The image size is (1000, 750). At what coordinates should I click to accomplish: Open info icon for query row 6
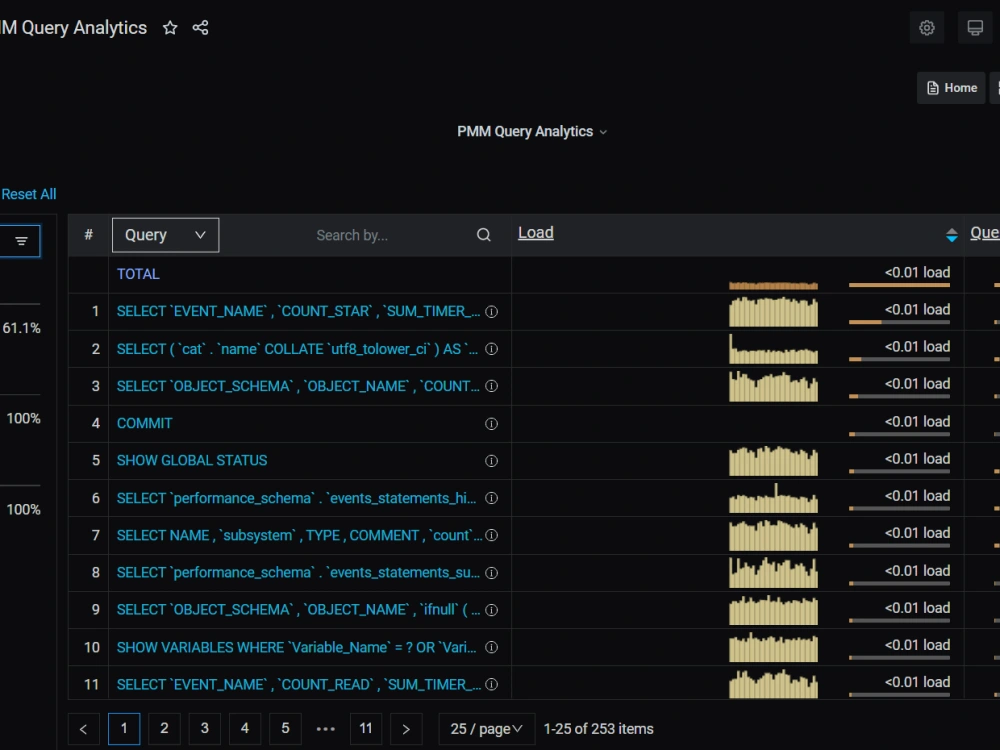[x=491, y=498]
